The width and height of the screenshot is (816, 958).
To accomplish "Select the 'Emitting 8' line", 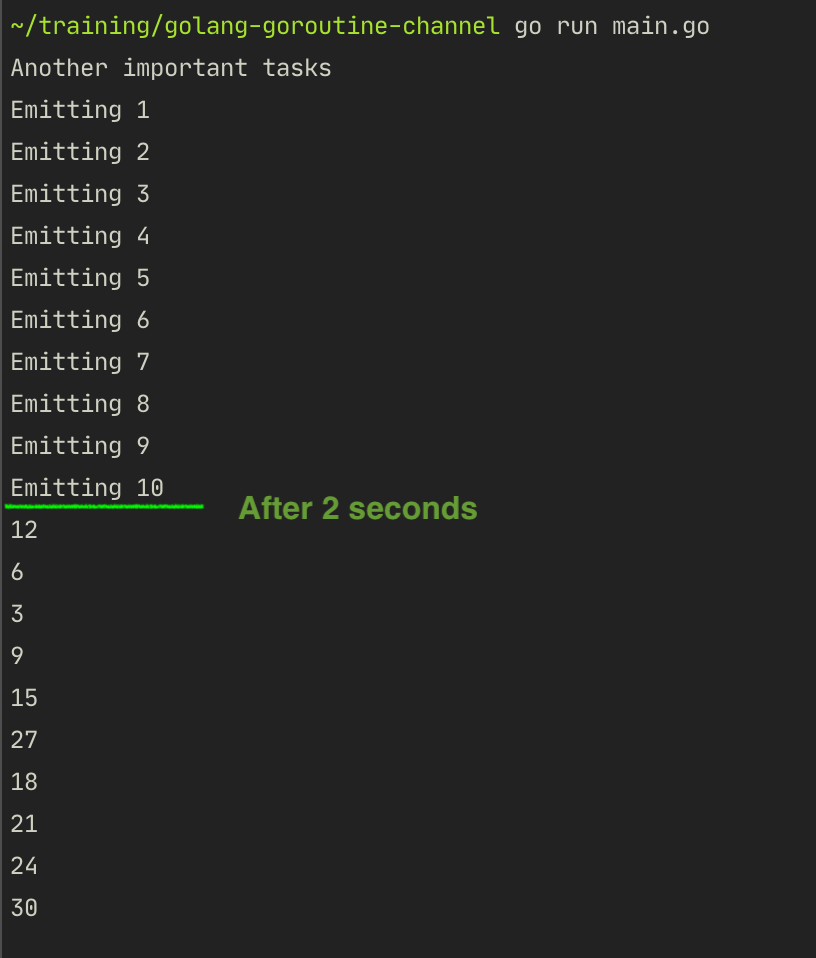I will click(80, 404).
